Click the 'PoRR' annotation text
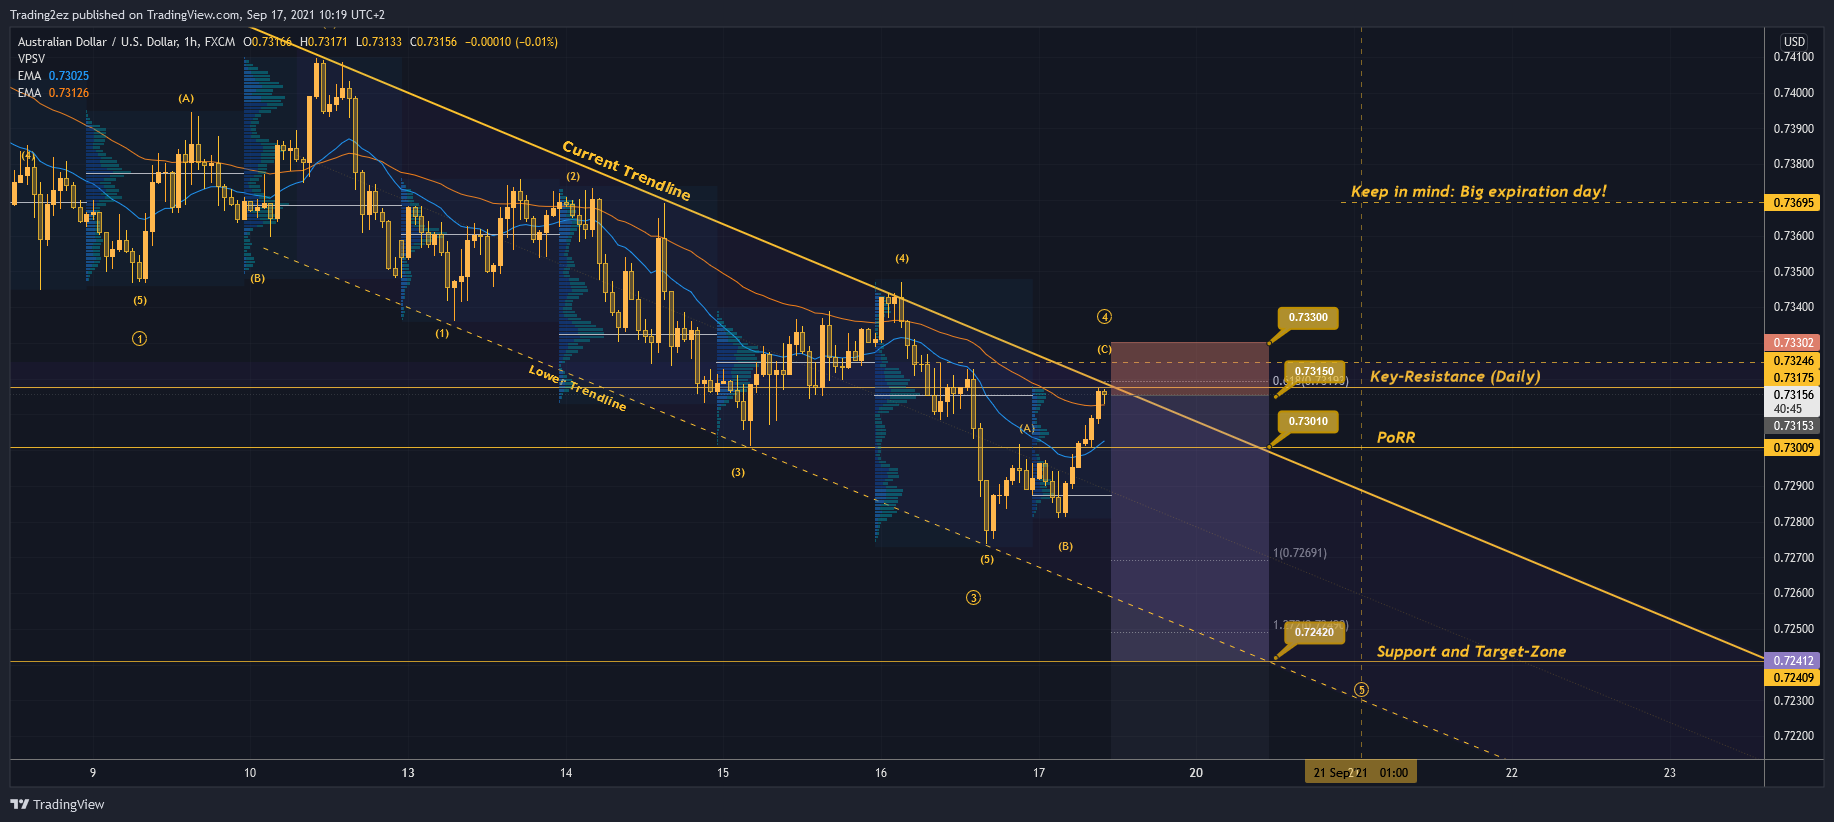Image resolution: width=1834 pixels, height=822 pixels. (x=1396, y=437)
